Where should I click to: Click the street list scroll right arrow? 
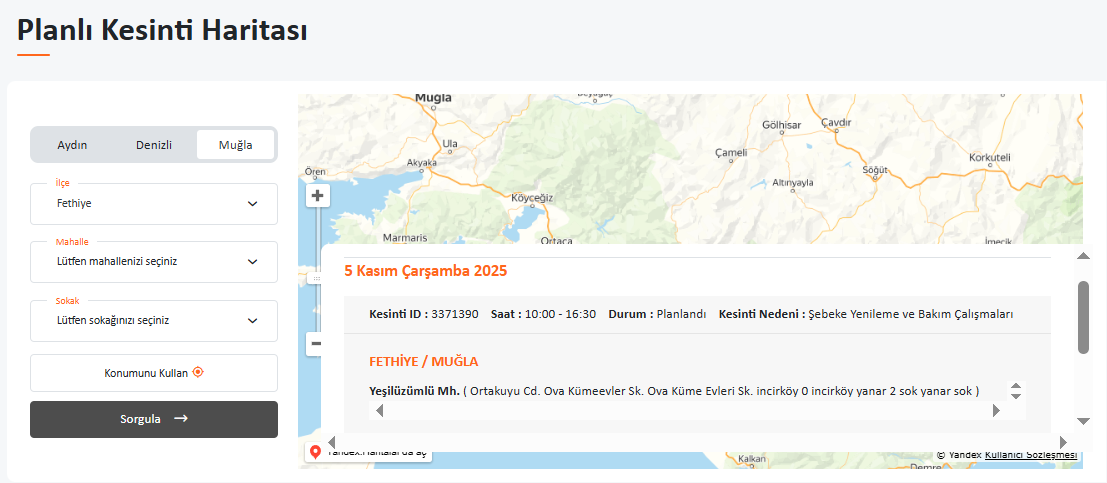click(x=996, y=411)
